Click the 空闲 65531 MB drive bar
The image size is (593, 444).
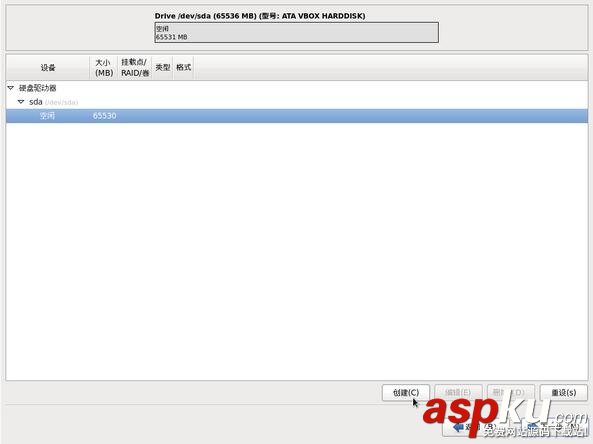coord(296,33)
